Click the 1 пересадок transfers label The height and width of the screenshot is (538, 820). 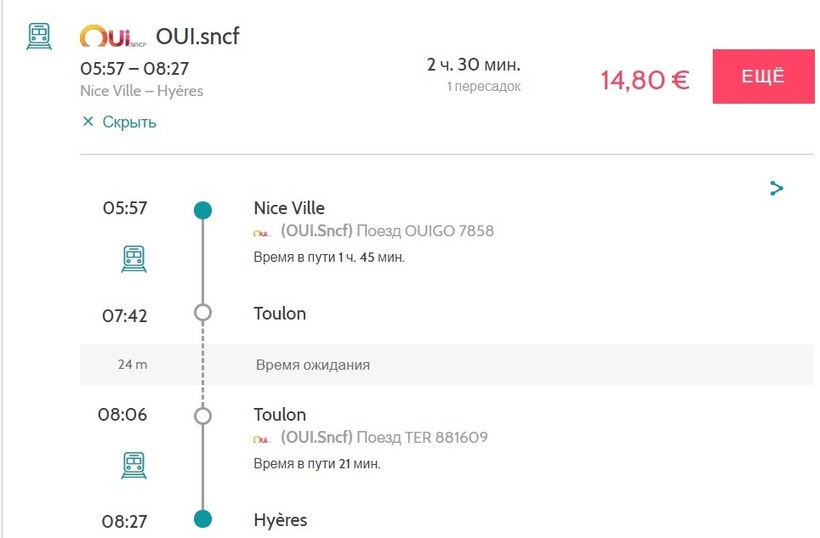tap(483, 86)
